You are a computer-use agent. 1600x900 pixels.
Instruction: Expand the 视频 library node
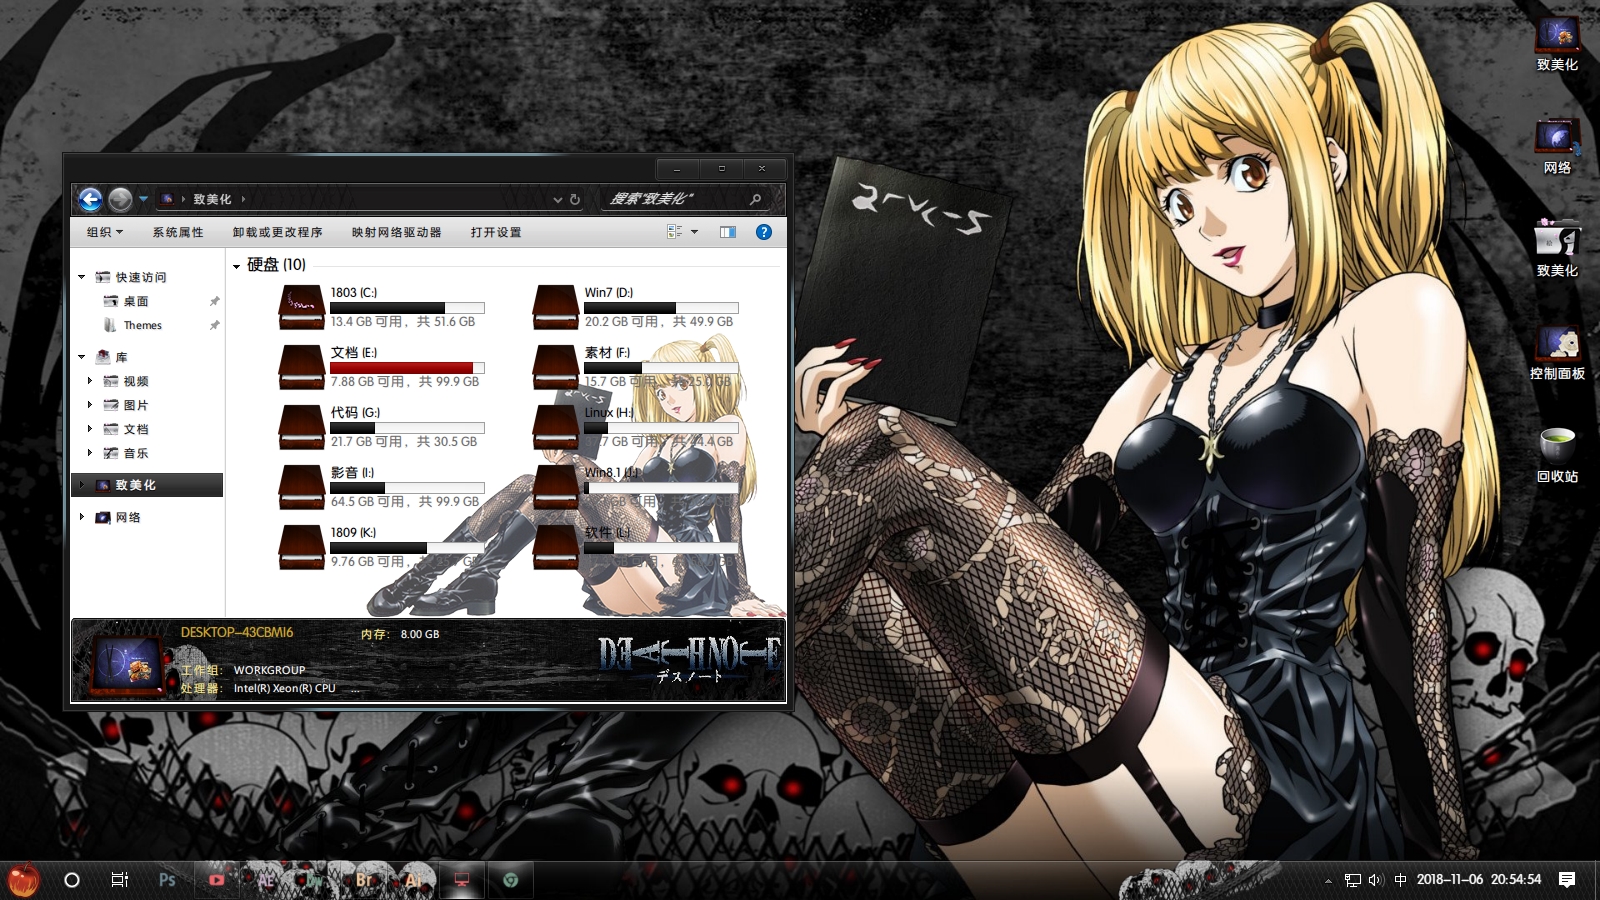pyautogui.click(x=90, y=381)
